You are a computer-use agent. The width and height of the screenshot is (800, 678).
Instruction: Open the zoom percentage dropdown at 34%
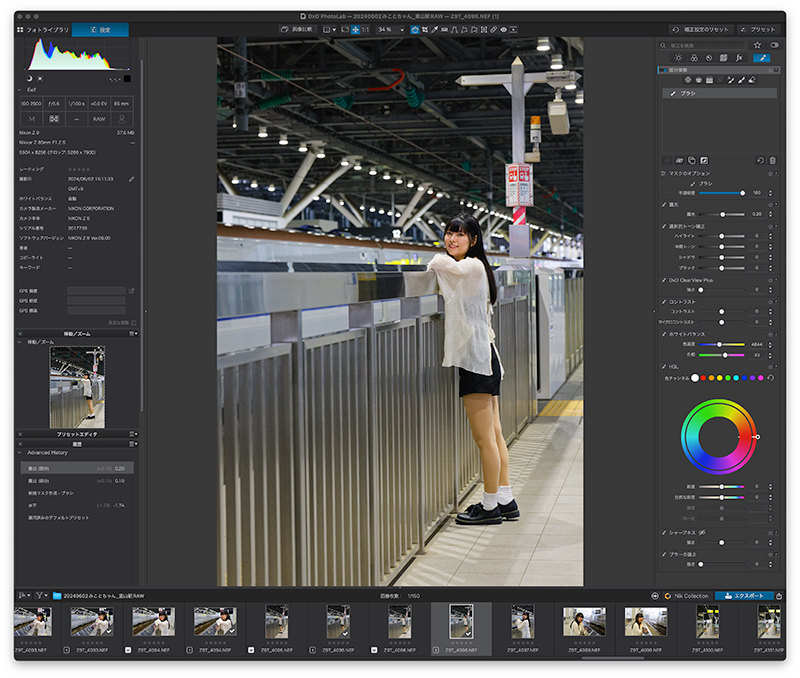pyautogui.click(x=391, y=30)
